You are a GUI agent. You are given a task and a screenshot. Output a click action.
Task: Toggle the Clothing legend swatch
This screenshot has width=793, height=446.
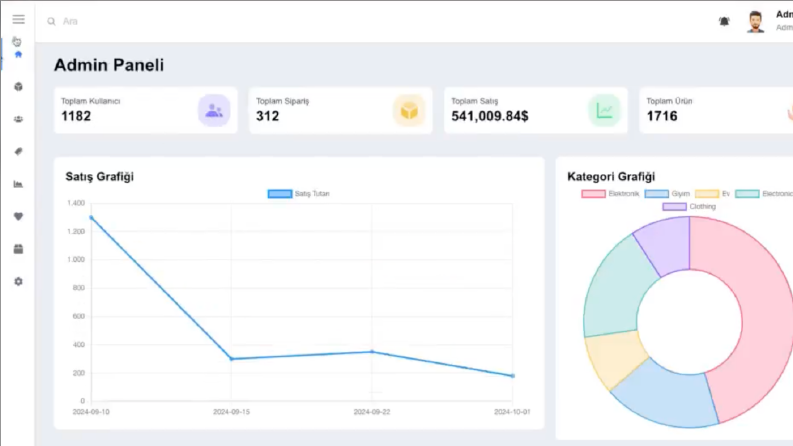(674, 206)
